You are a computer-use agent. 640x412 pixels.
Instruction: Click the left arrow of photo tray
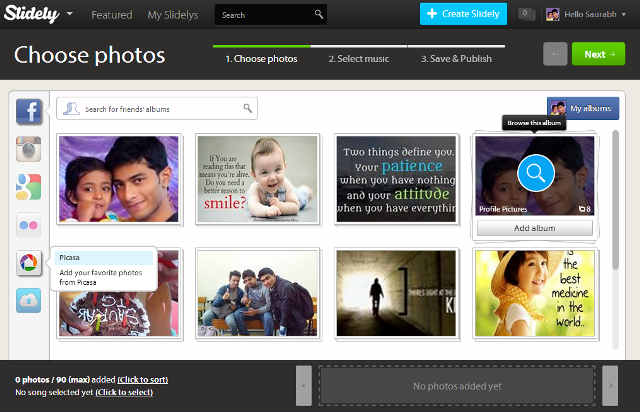pos(304,386)
